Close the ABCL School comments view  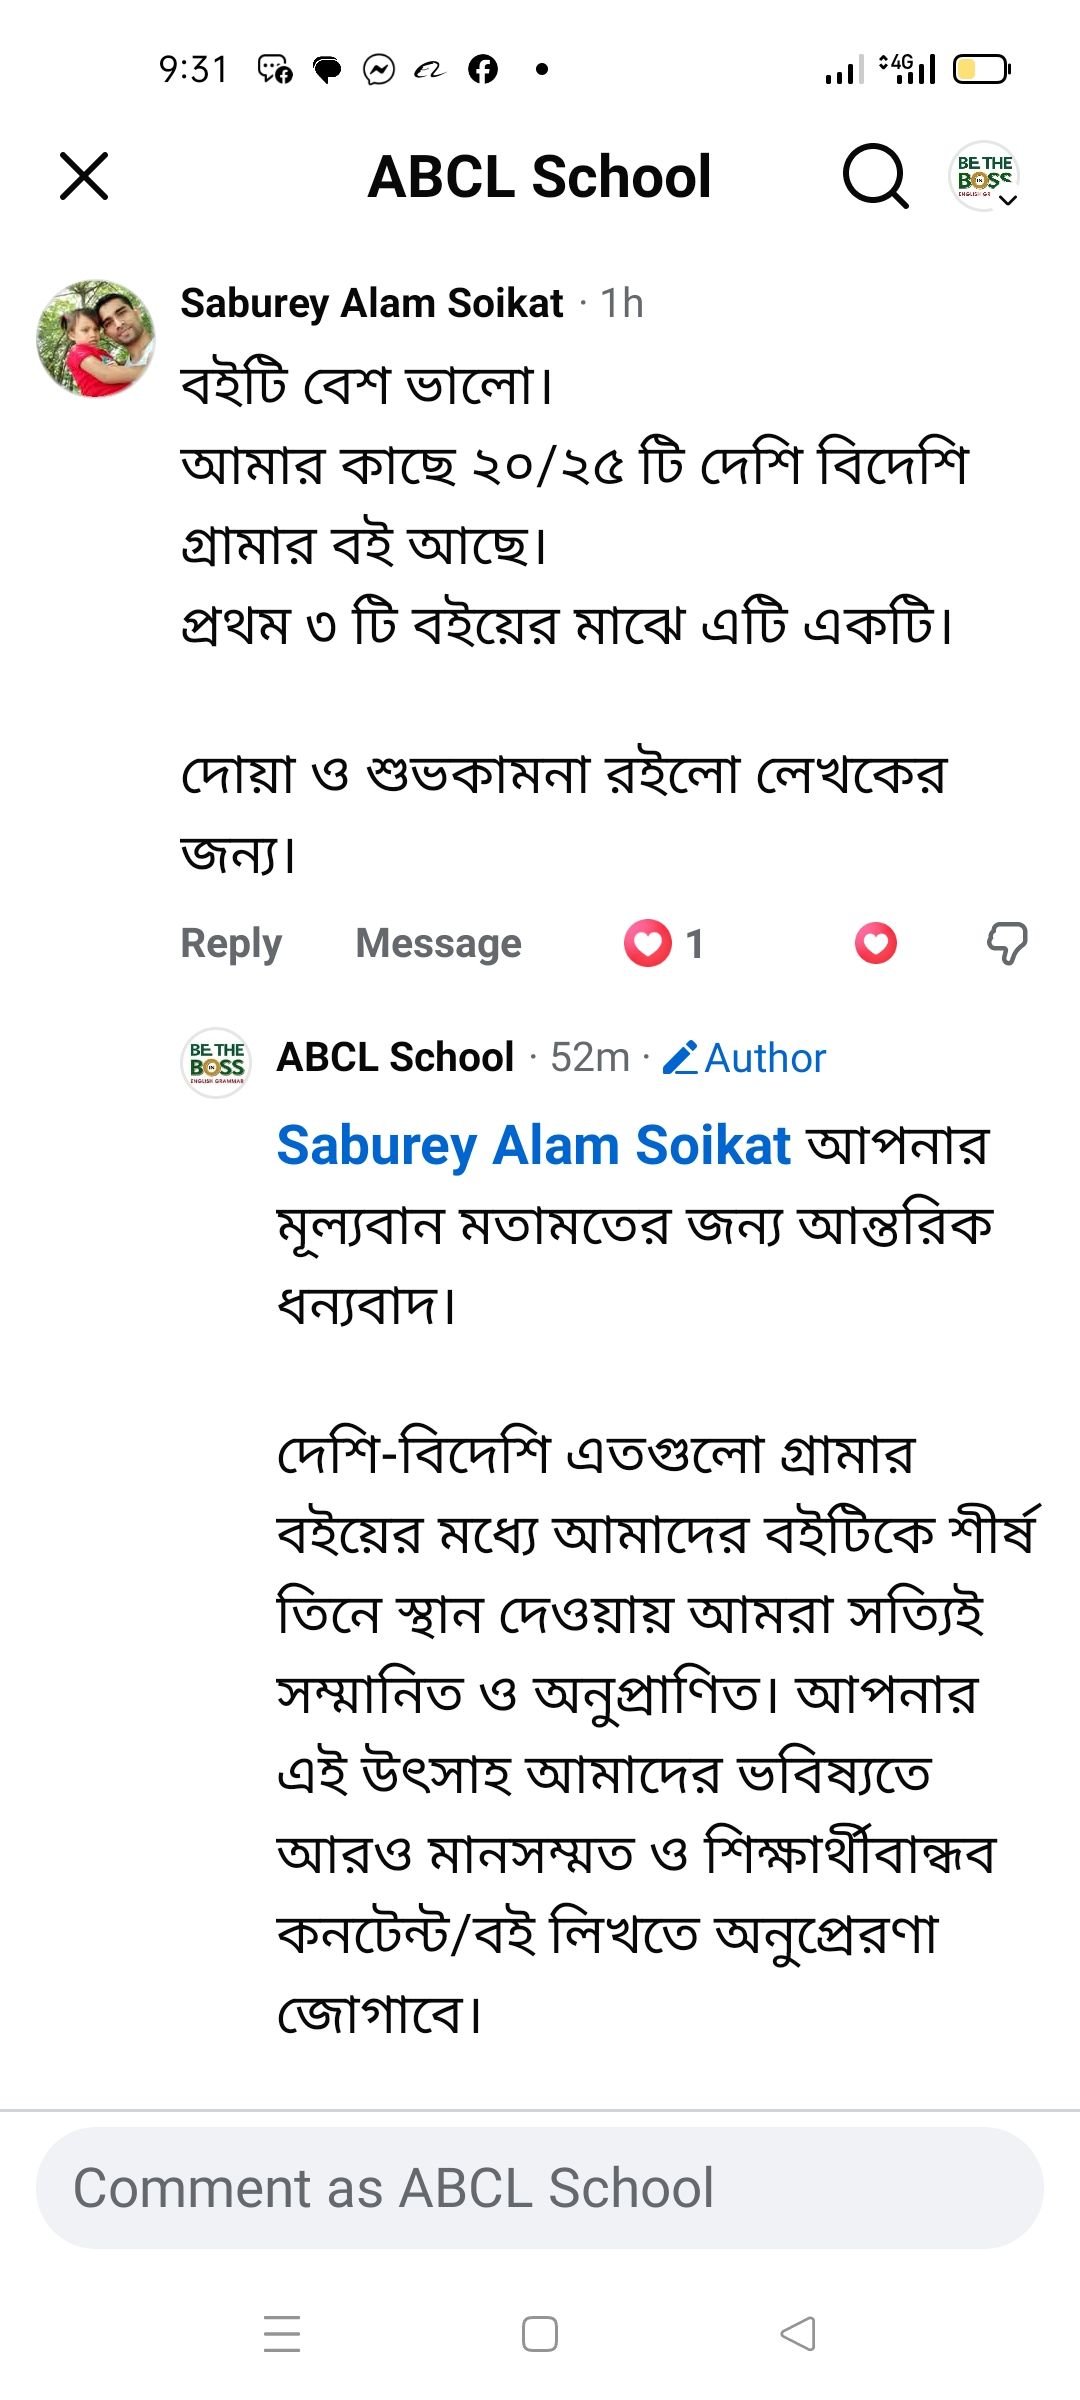click(84, 177)
